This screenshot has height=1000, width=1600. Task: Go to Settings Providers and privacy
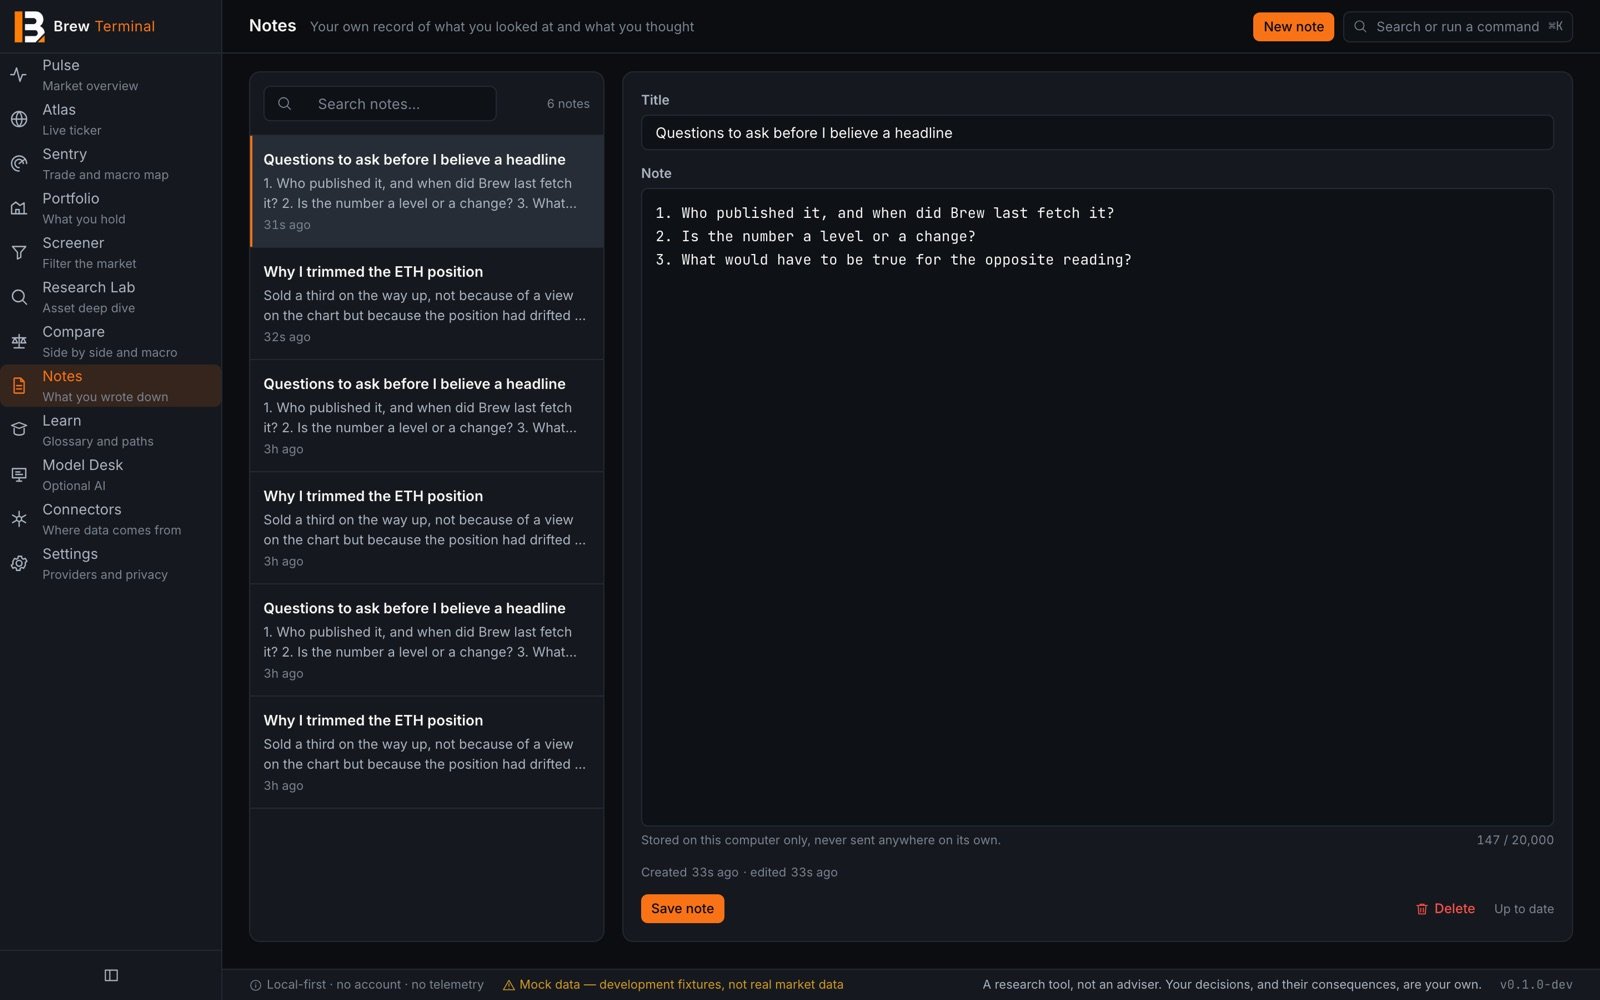pos(110,564)
